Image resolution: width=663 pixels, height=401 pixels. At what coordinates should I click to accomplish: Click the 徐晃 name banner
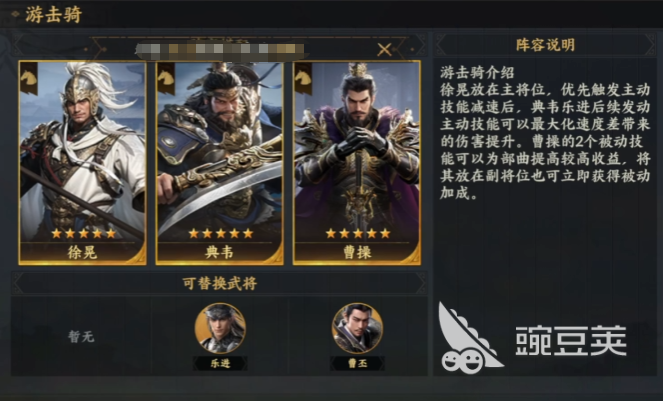coord(82,253)
